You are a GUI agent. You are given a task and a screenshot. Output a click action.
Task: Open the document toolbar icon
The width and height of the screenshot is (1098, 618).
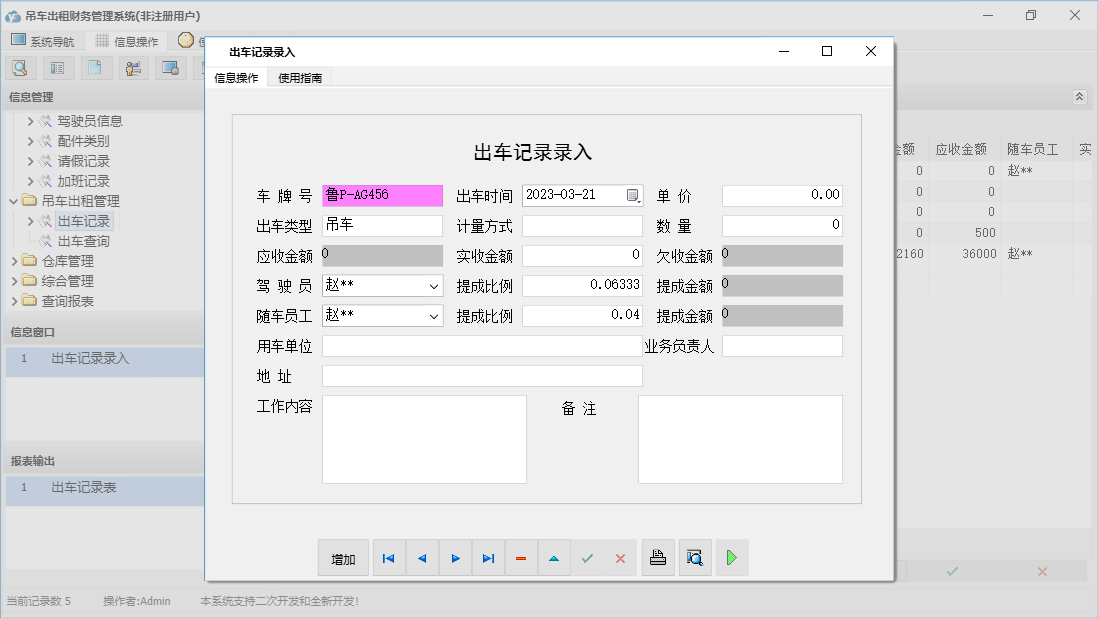pyautogui.click(x=94, y=67)
